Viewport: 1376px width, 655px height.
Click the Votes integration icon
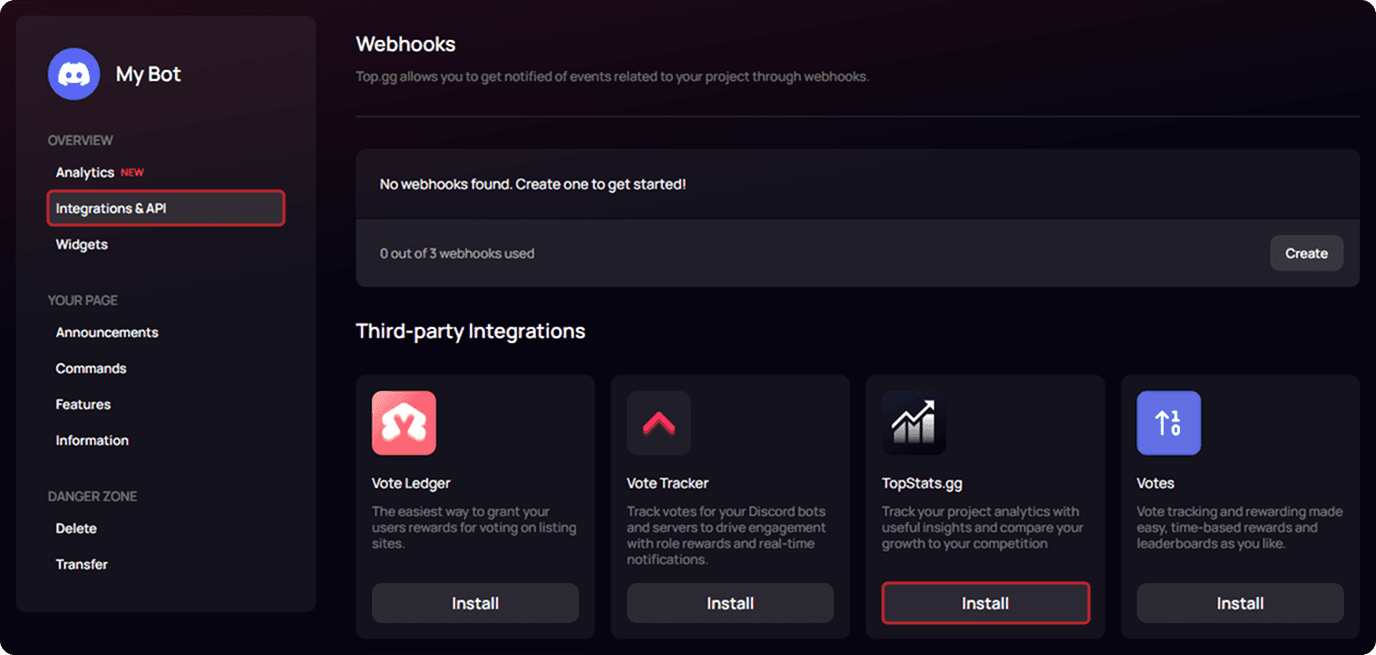(1169, 423)
